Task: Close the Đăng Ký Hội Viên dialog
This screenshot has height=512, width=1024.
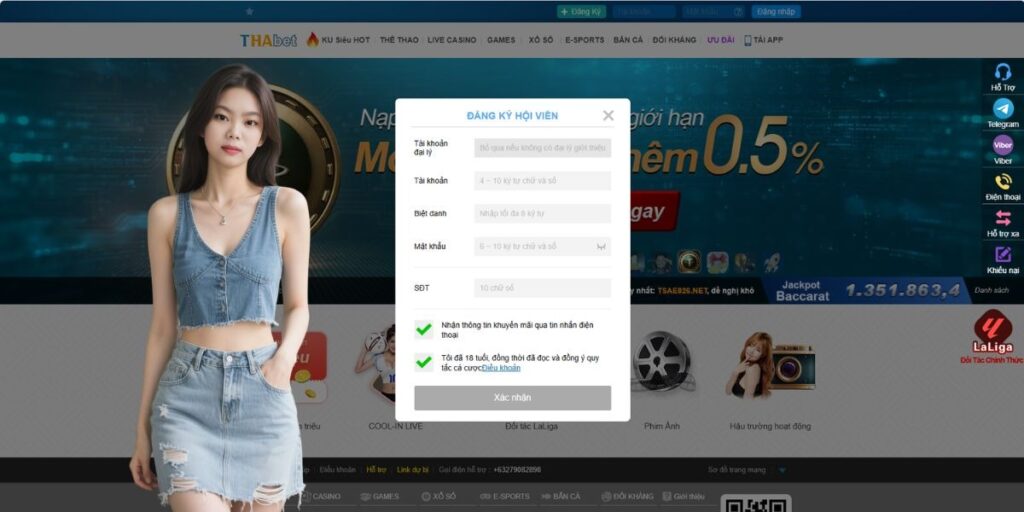Action: coord(608,115)
